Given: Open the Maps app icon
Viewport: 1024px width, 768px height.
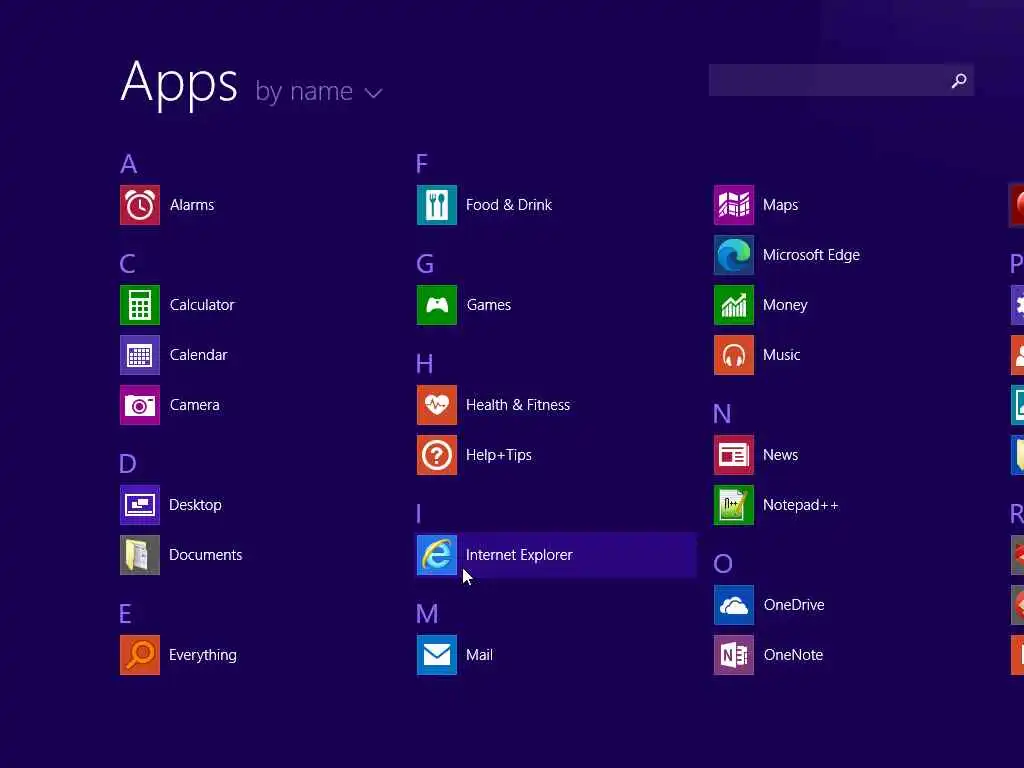Looking at the screenshot, I should pos(734,205).
